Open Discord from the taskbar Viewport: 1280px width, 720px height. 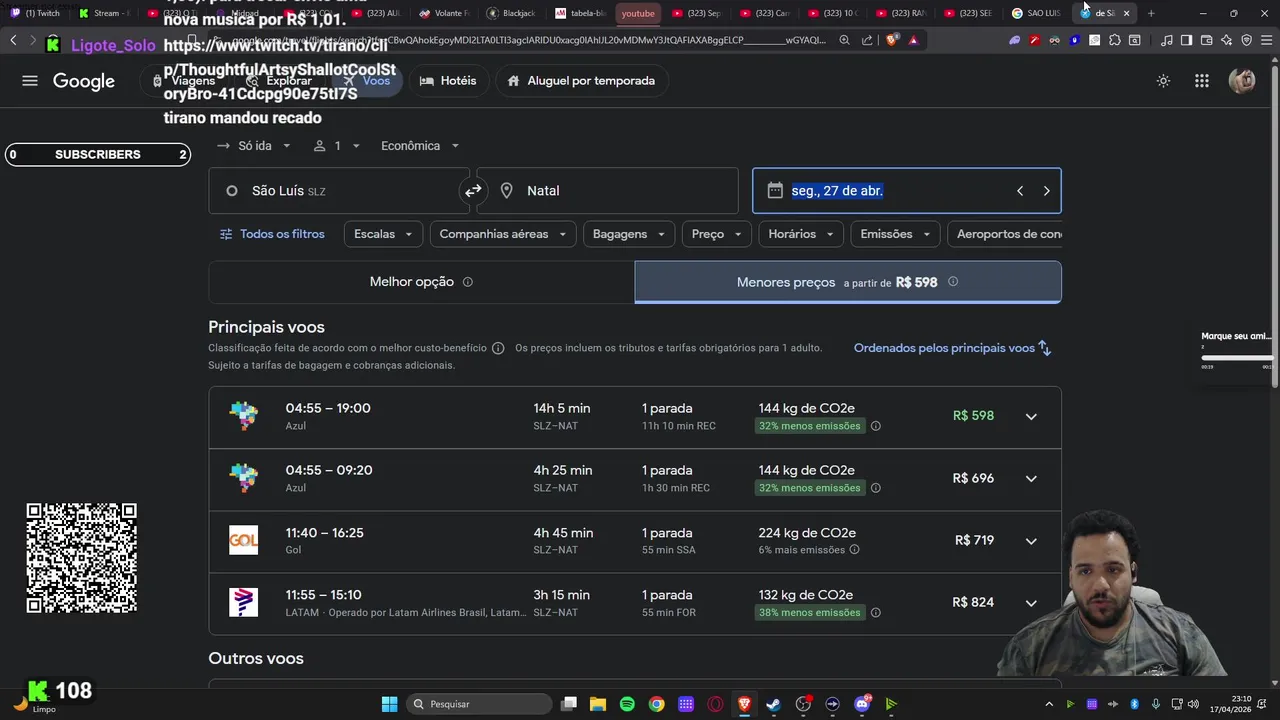tap(862, 704)
